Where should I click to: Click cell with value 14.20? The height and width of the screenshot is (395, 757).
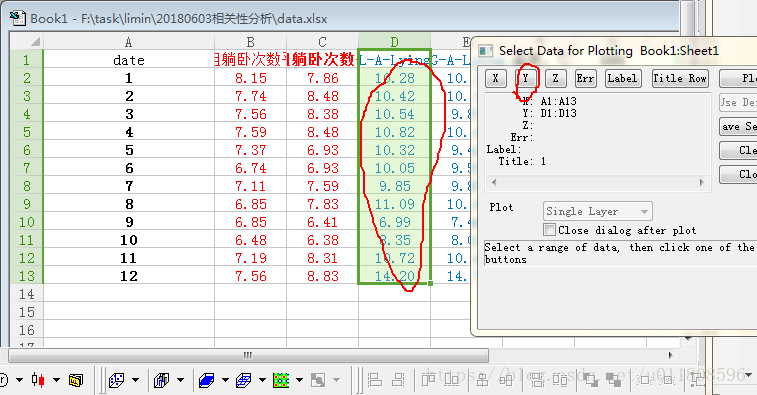(394, 276)
